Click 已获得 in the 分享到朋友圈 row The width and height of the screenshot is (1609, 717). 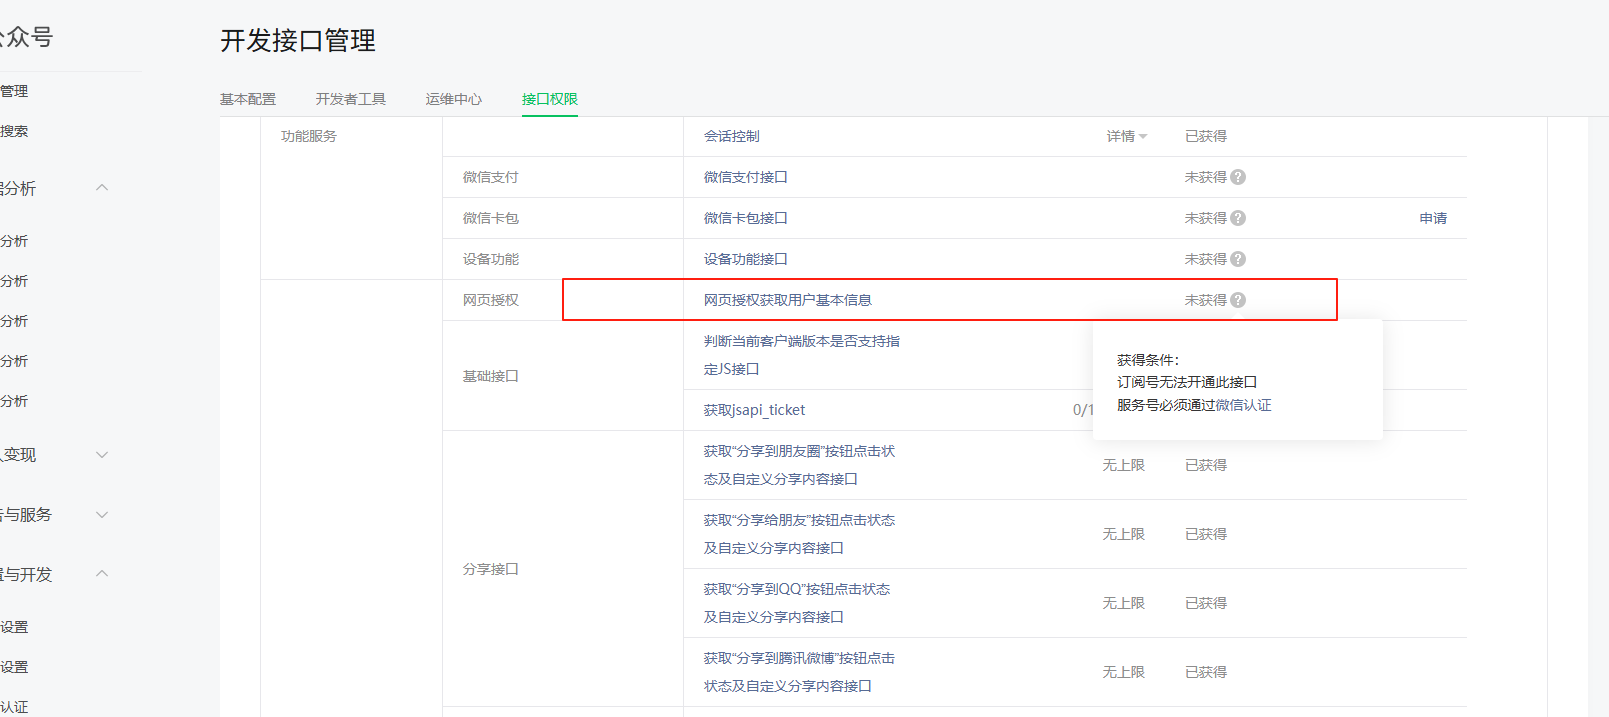(1206, 465)
